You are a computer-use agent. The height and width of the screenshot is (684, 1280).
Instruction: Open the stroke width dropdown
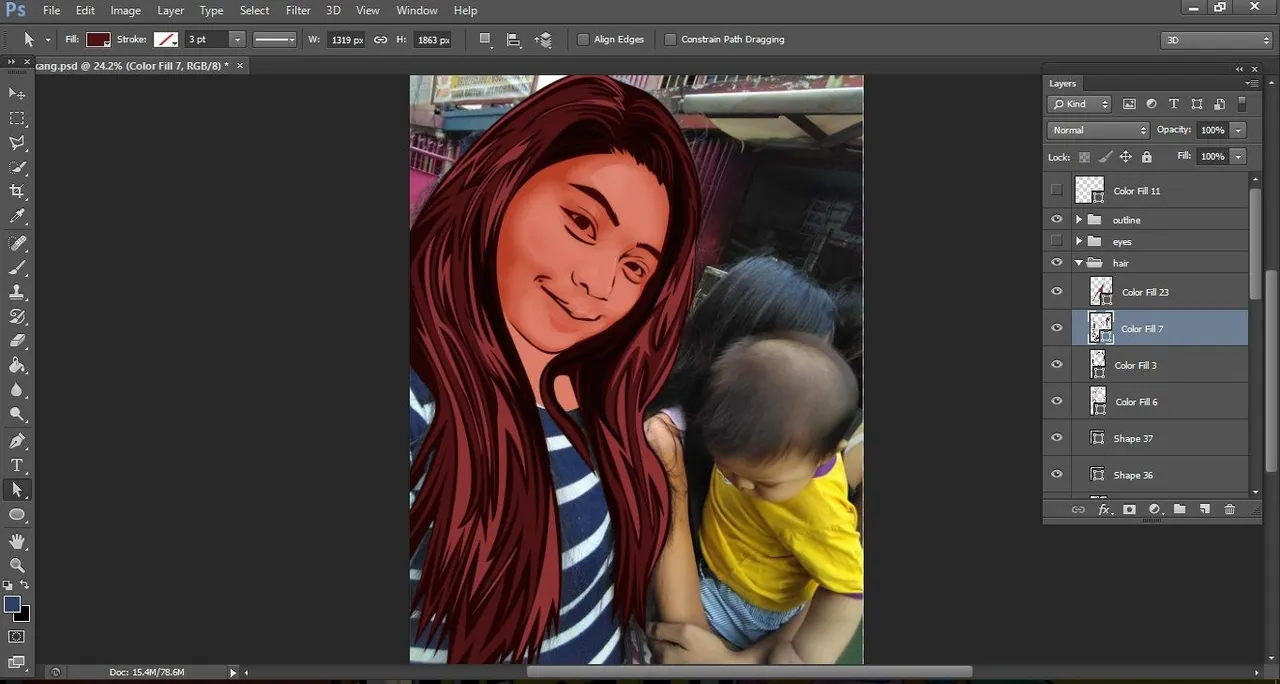(237, 40)
